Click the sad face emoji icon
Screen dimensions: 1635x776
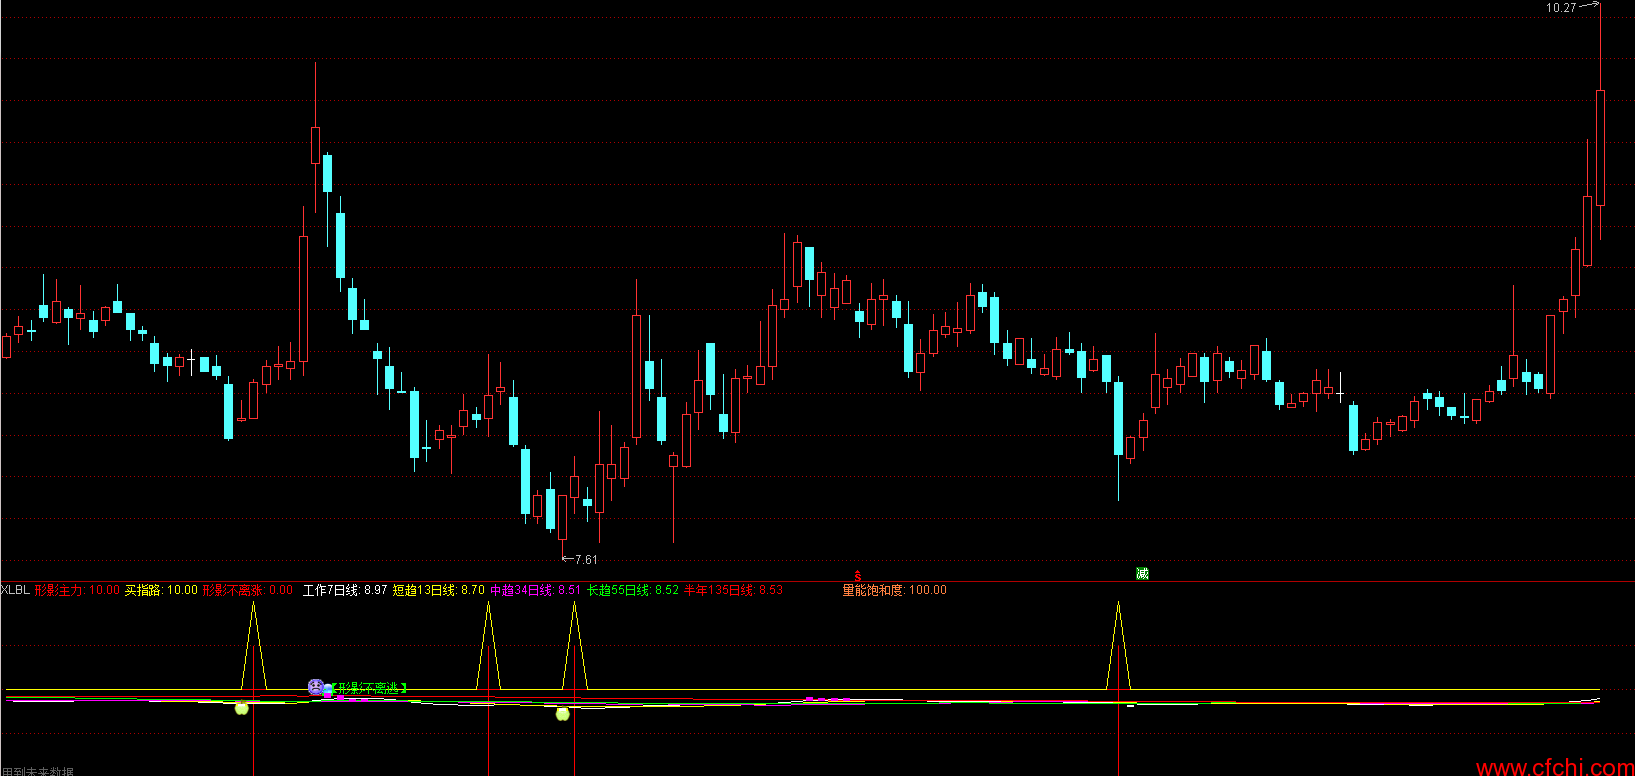316,687
